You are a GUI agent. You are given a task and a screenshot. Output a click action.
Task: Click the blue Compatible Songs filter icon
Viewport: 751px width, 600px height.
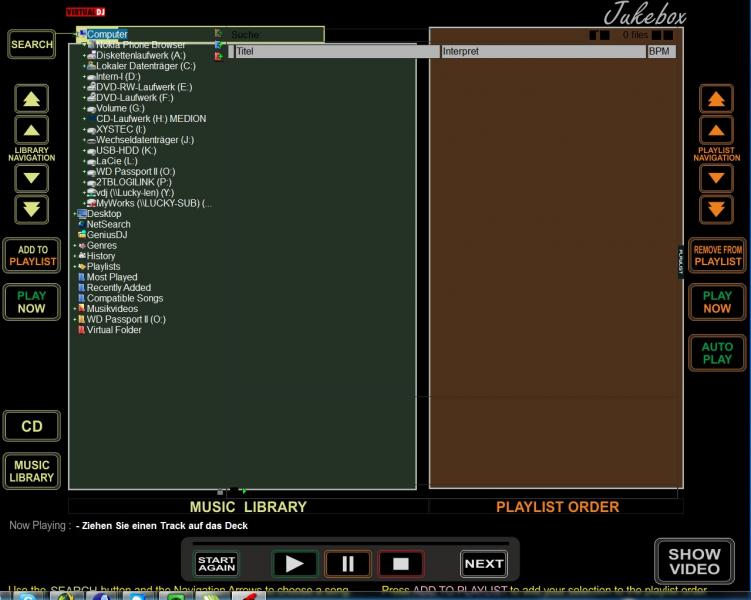coord(81,298)
